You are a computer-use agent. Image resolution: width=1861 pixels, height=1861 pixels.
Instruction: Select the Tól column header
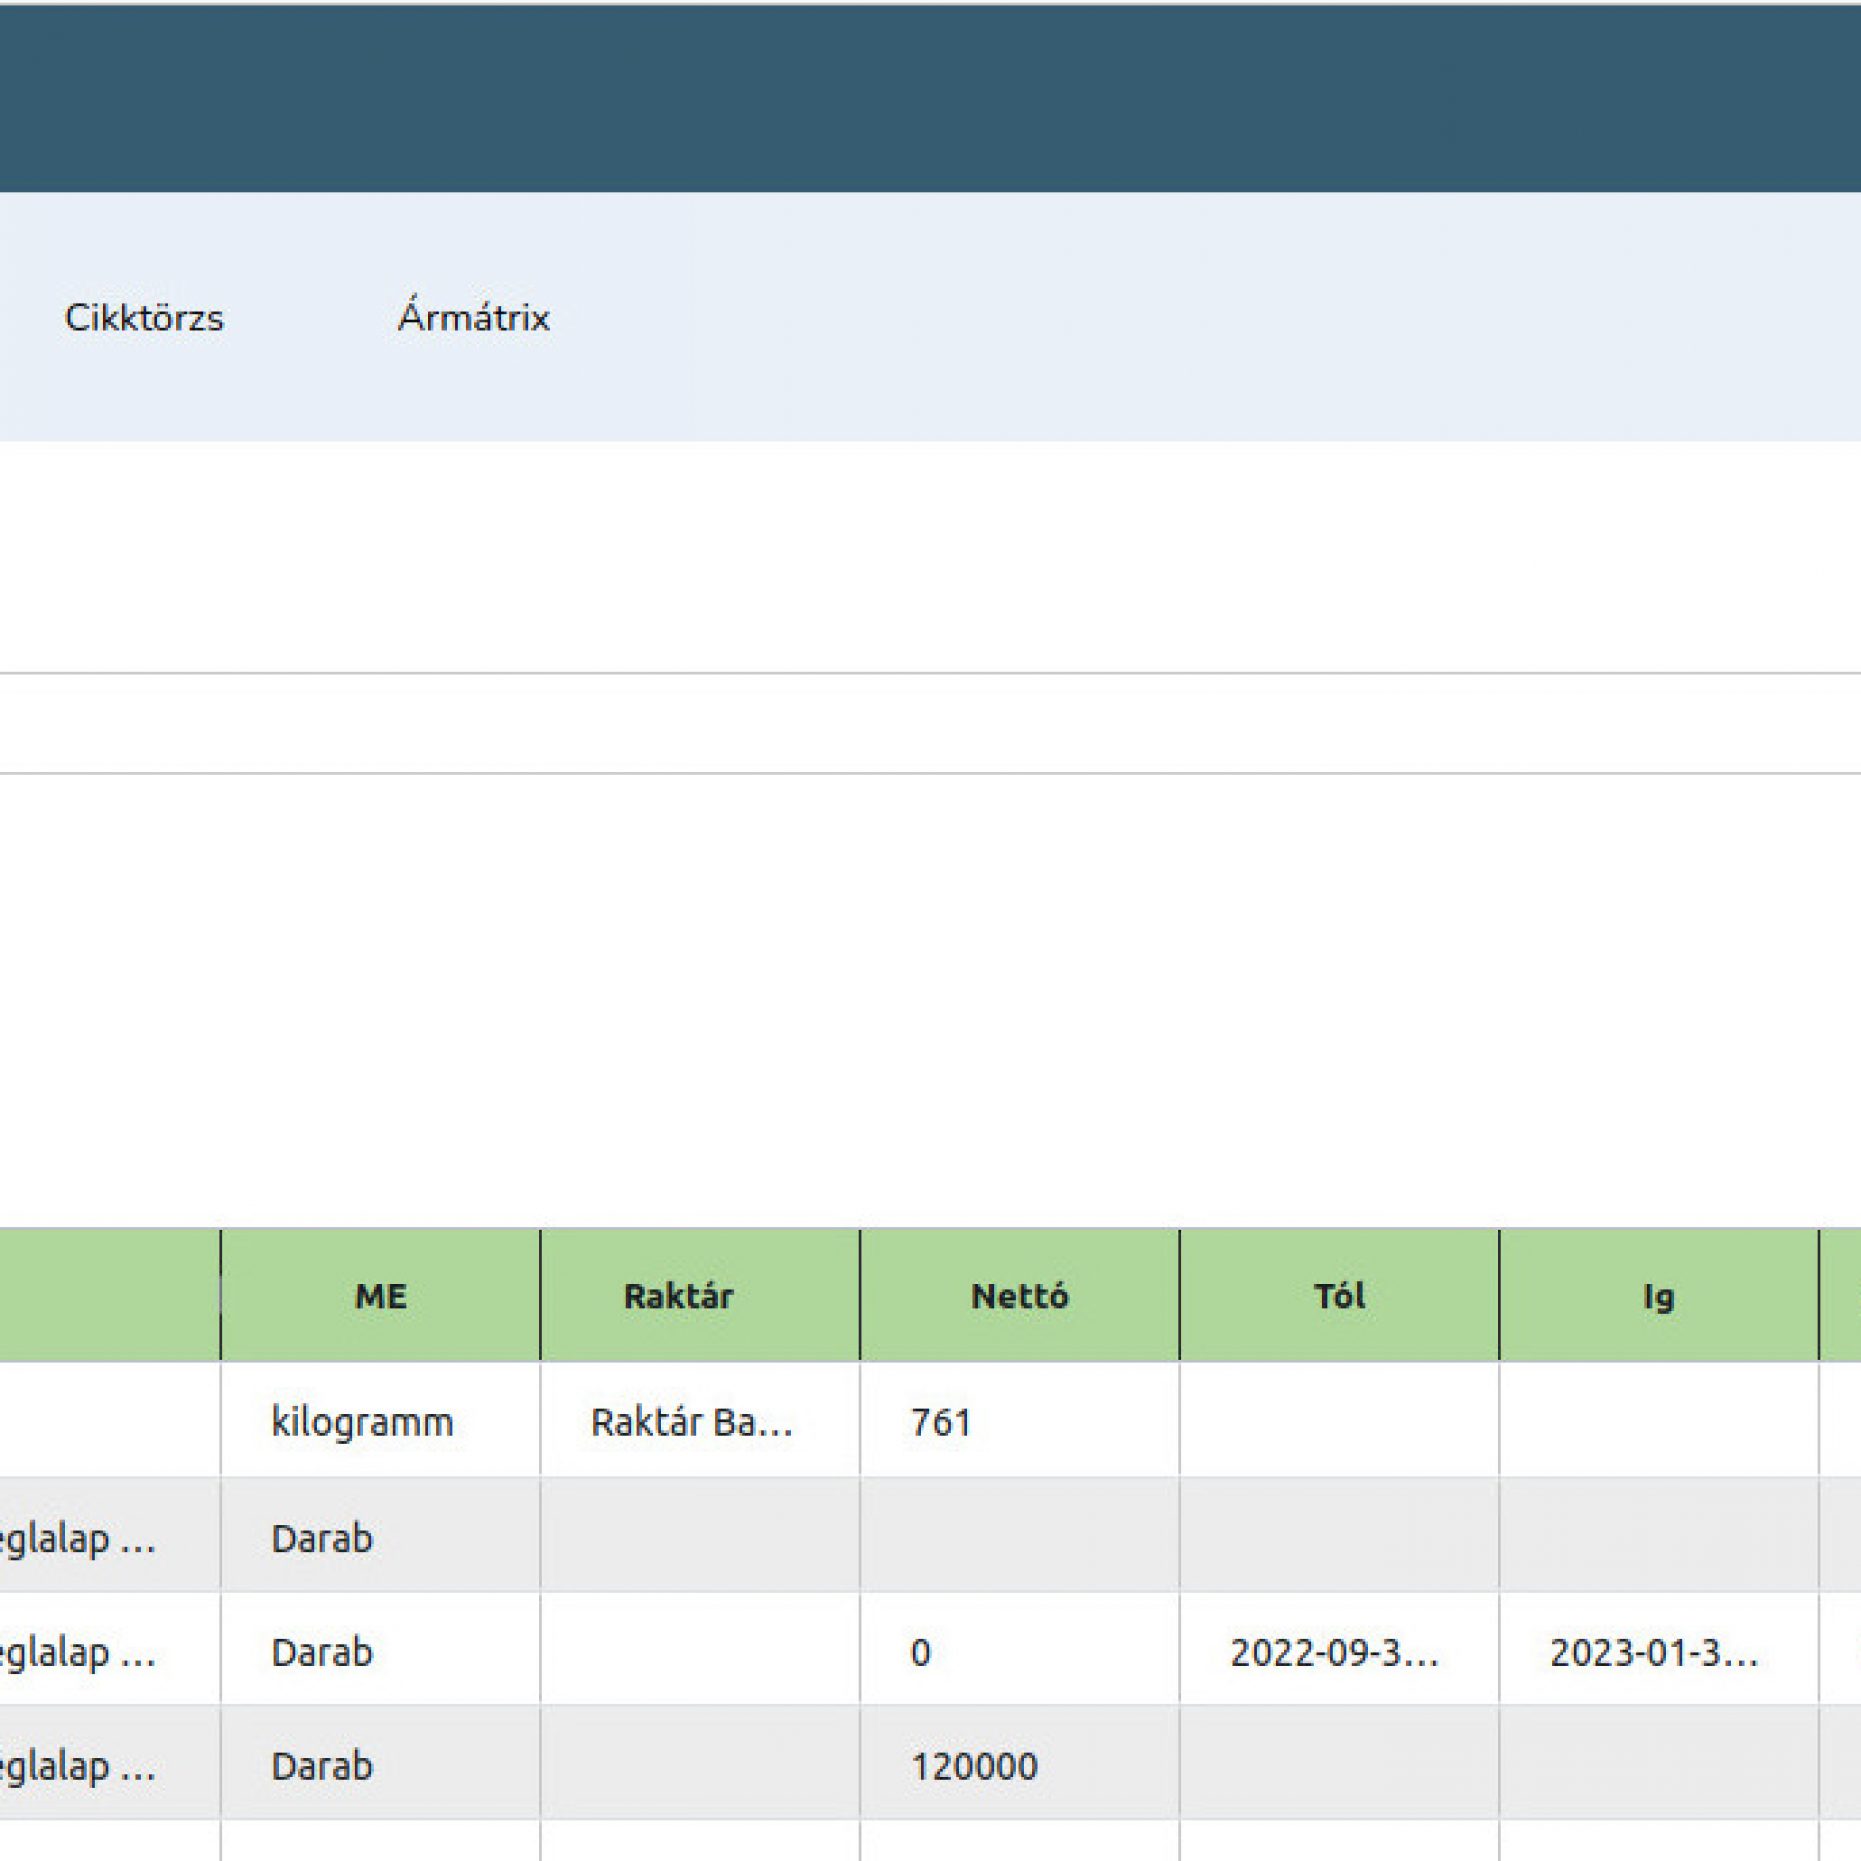click(x=1339, y=1296)
